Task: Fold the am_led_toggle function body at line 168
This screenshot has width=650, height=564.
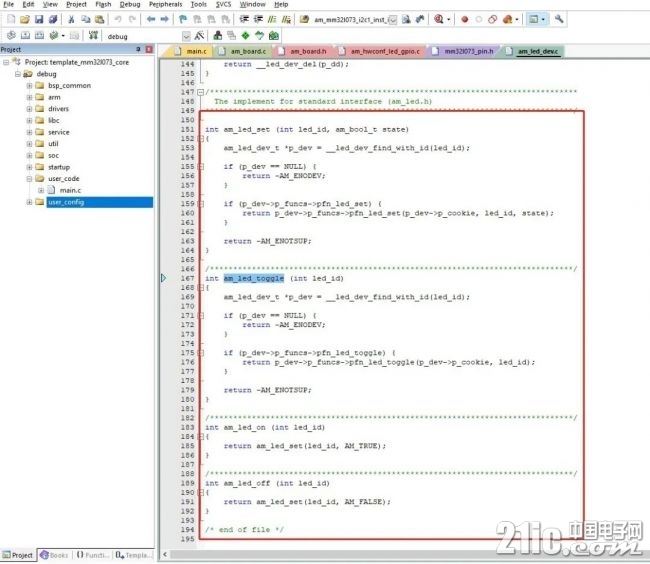Action: 201,288
